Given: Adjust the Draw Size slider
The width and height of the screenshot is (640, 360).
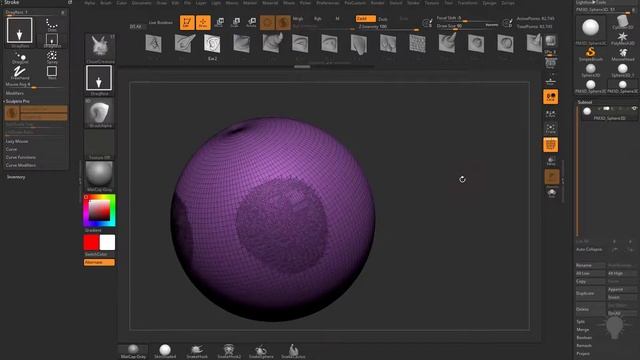Looking at the screenshot, I should pos(467,26).
